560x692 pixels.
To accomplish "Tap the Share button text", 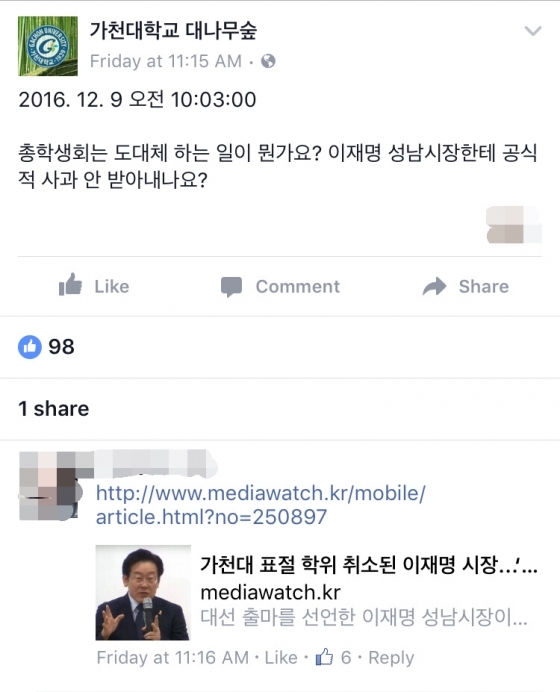I will 484,286.
